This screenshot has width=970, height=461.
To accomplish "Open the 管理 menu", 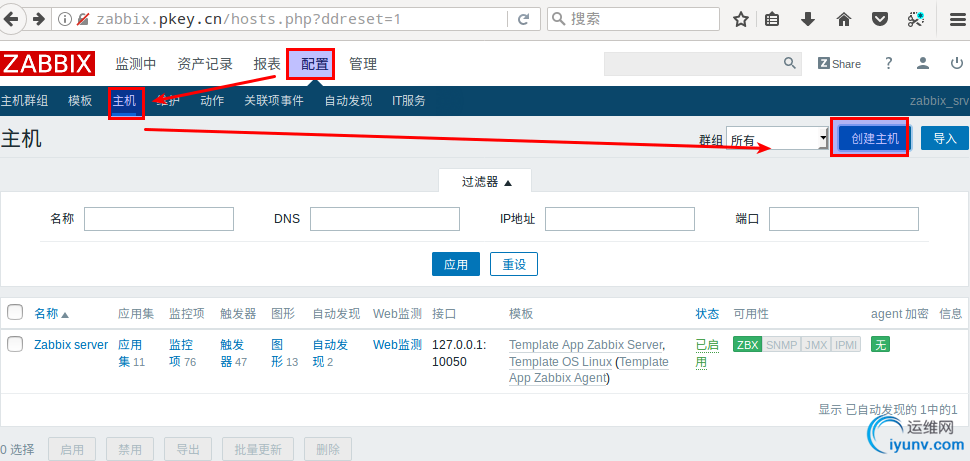I will click(x=363, y=64).
